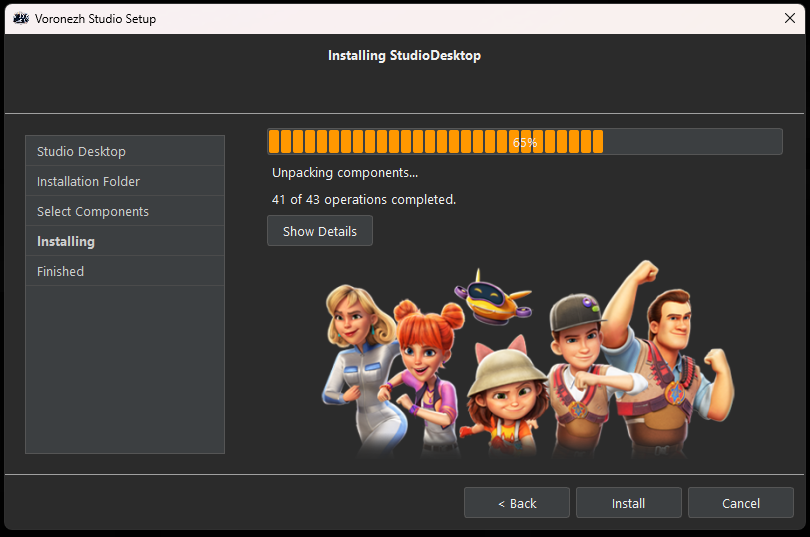Open the Select Components step
Image resolution: width=810 pixels, height=537 pixels.
[x=124, y=211]
